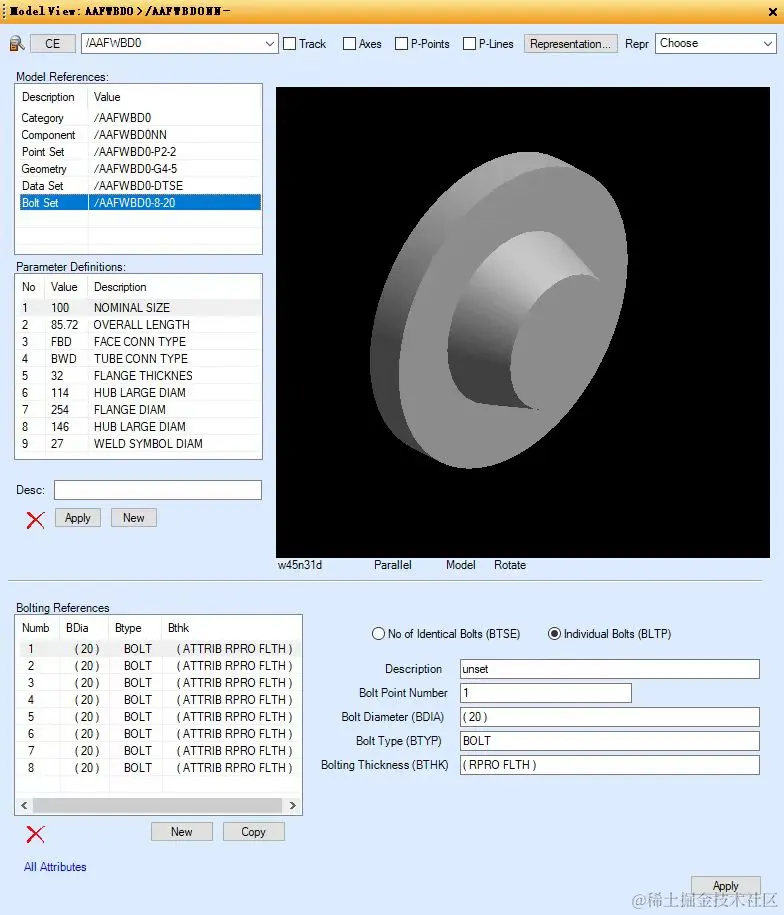Click the Copy button
Viewport: 784px width, 915px height.
click(253, 832)
